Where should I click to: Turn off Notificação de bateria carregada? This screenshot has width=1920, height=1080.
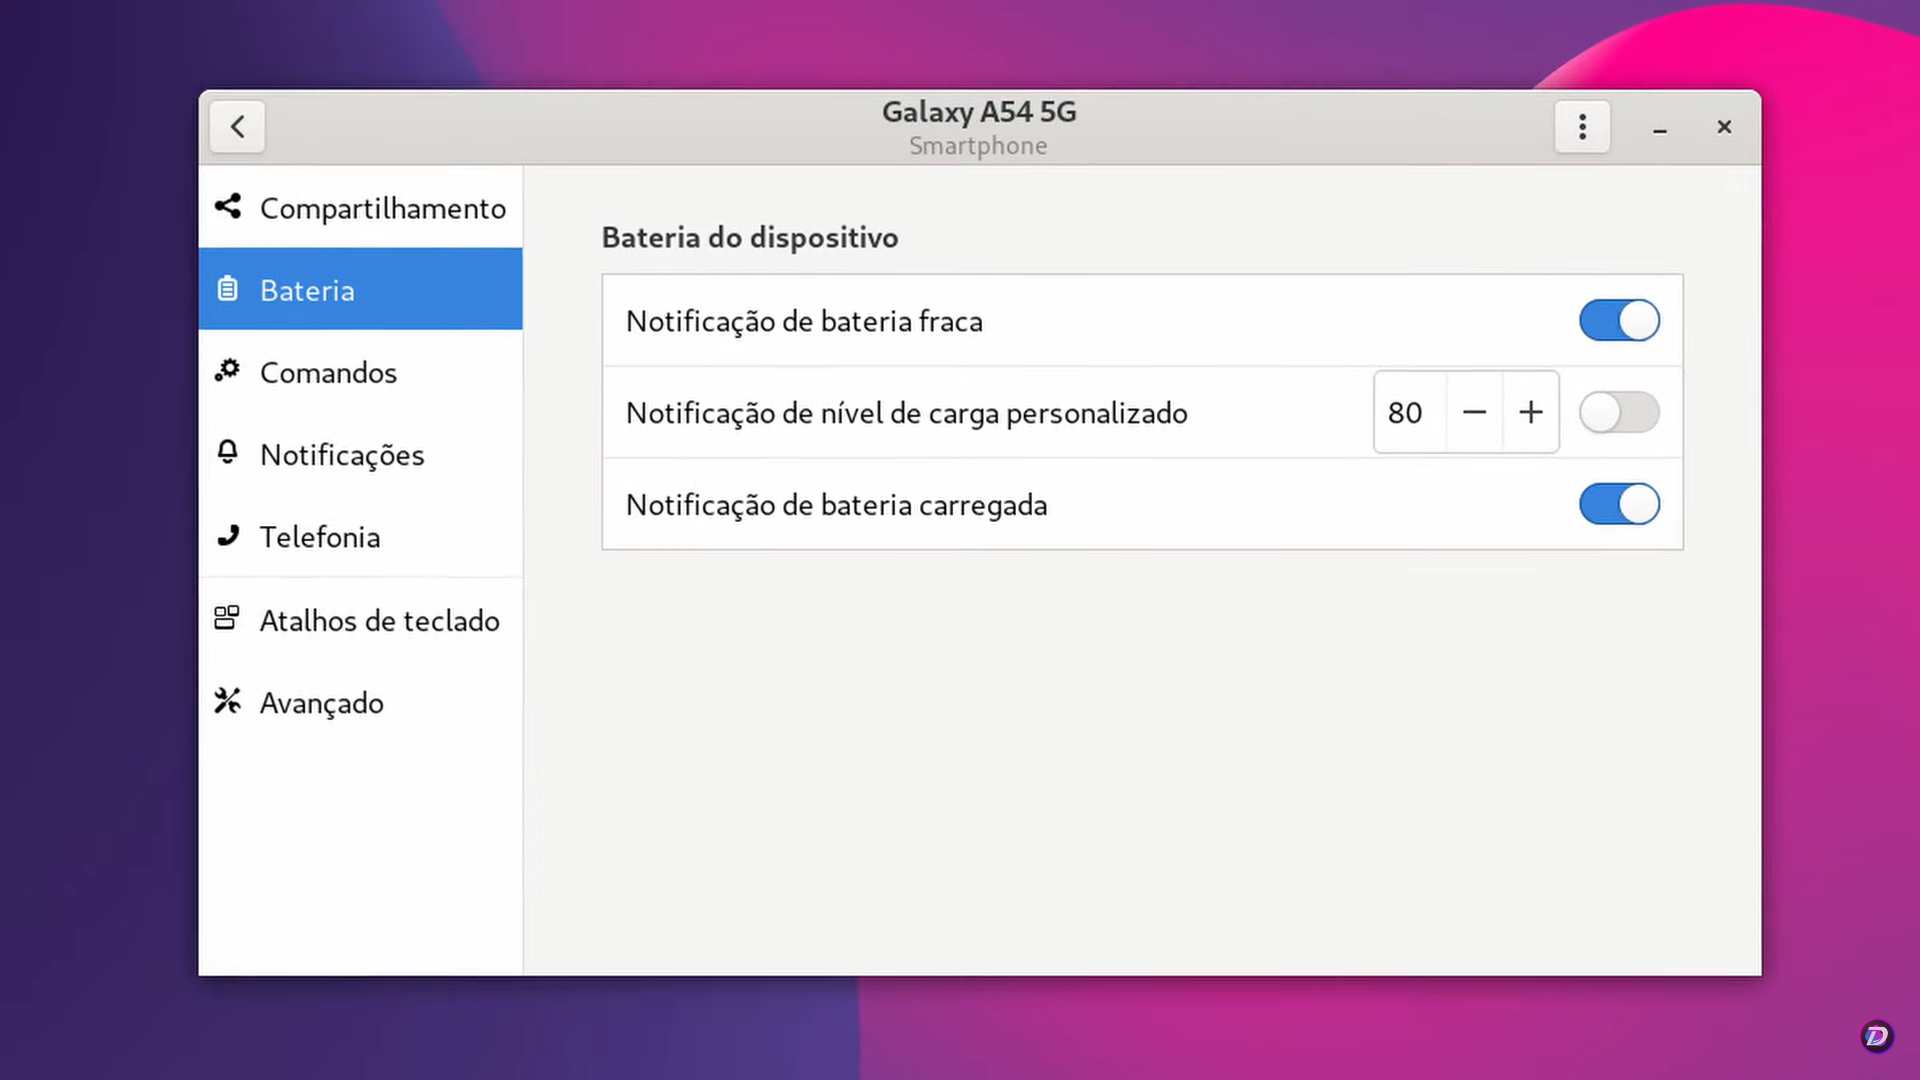(x=1618, y=504)
